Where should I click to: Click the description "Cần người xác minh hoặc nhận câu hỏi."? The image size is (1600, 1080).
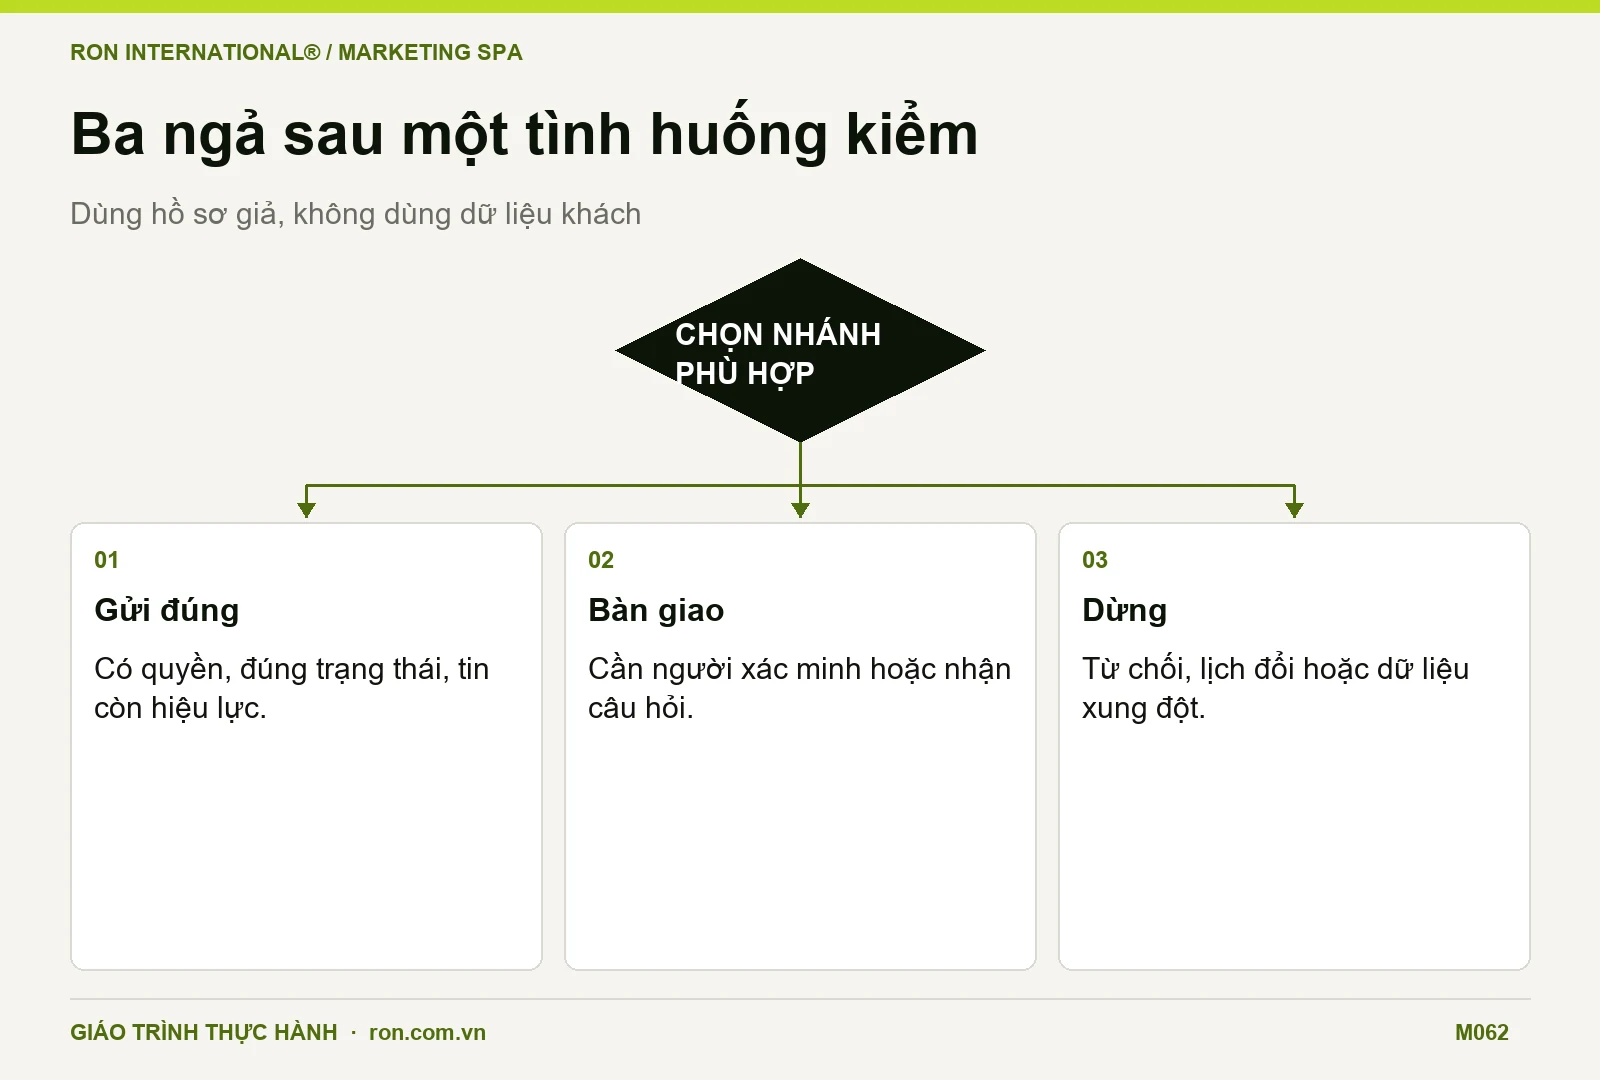tap(800, 688)
